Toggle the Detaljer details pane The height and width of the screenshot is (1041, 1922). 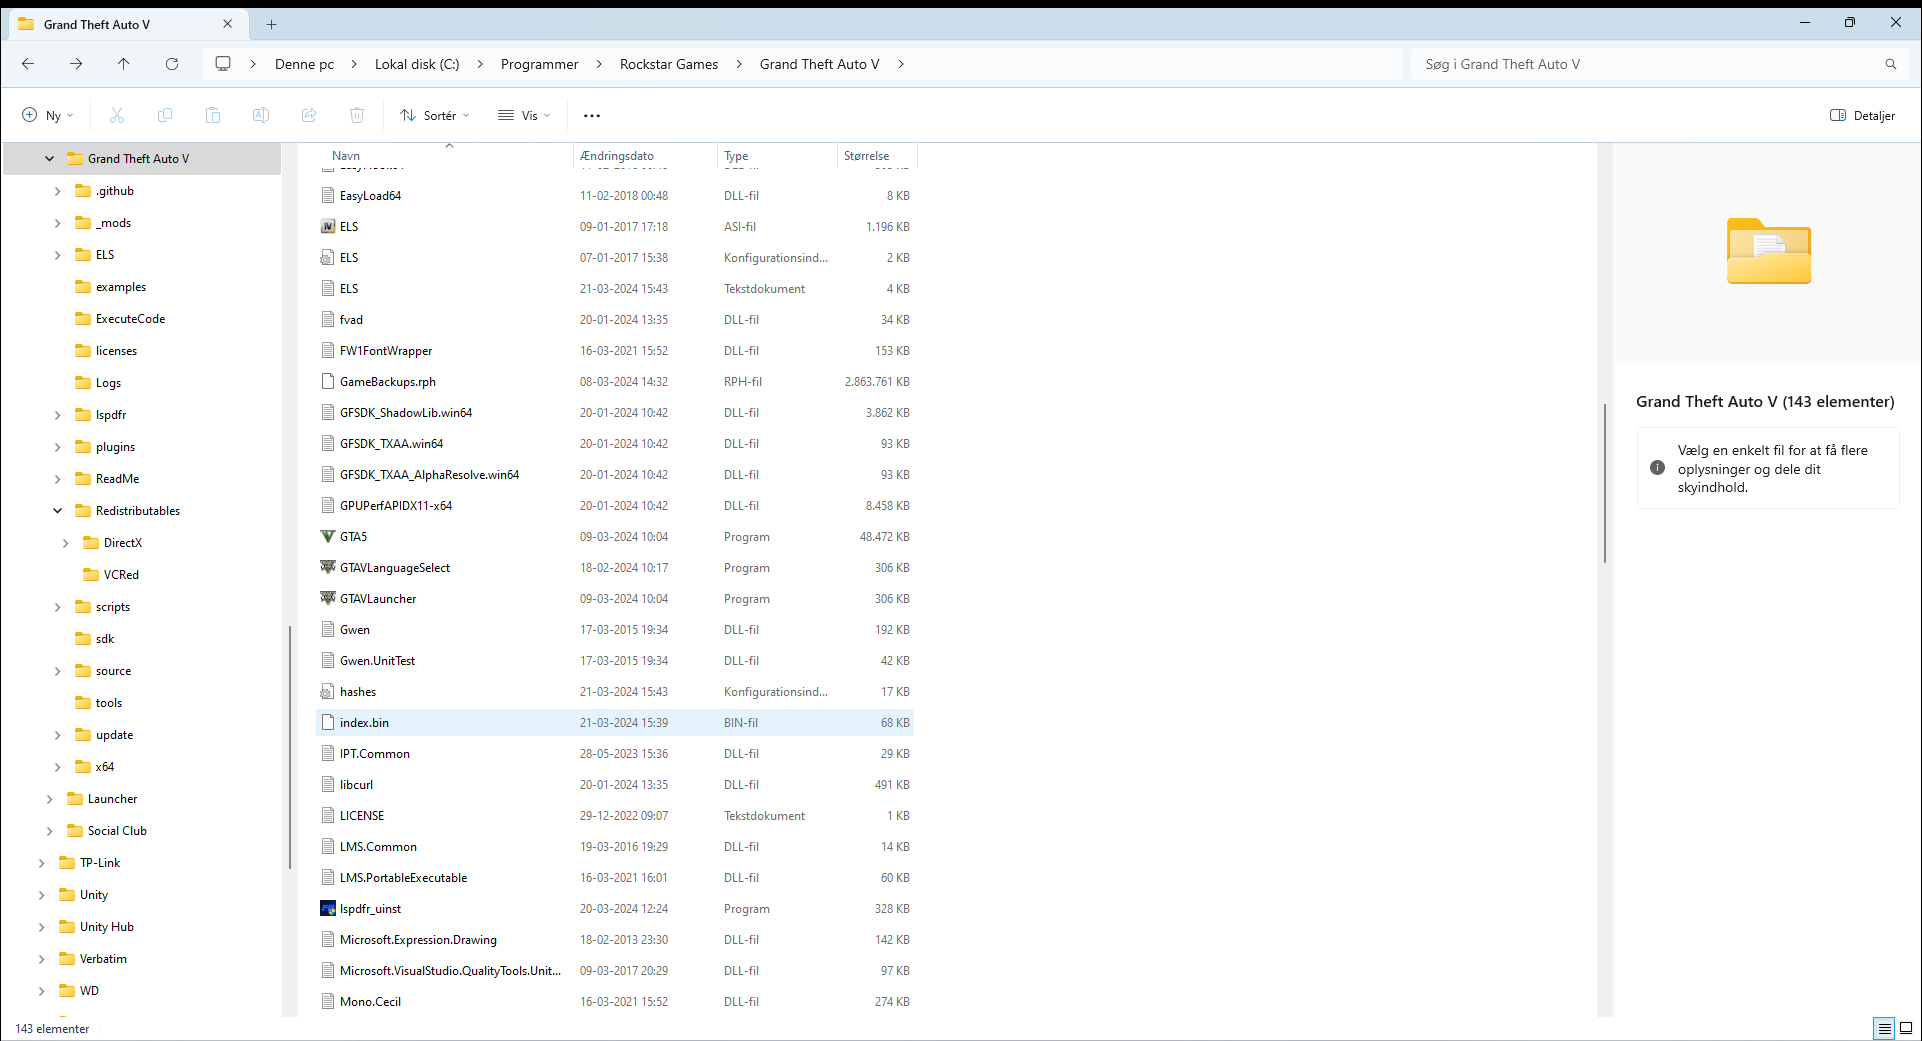(x=1862, y=115)
